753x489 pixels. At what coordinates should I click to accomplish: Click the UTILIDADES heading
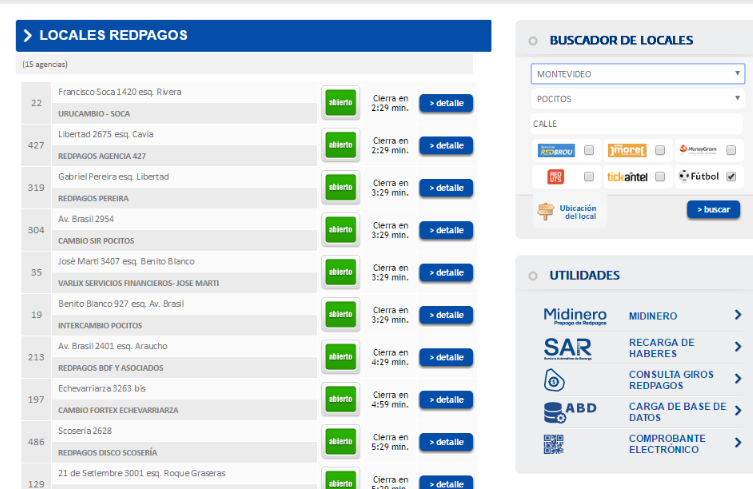(x=584, y=275)
